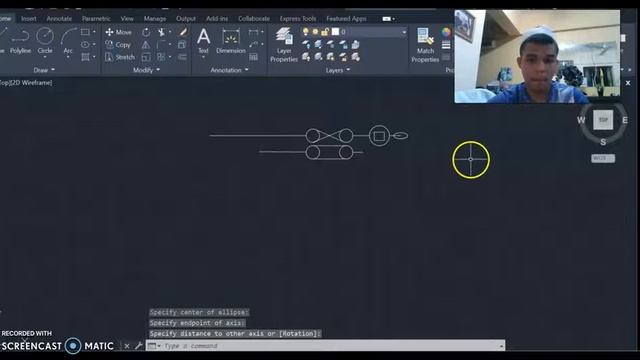
Task: Open the Insert ribbon tab
Action: tap(29, 19)
